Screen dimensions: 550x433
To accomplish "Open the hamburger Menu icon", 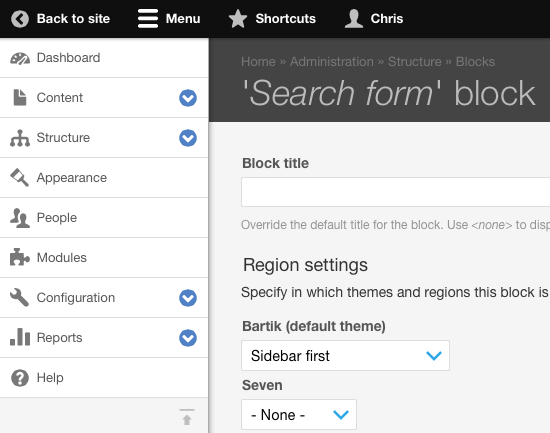I will coord(148,19).
